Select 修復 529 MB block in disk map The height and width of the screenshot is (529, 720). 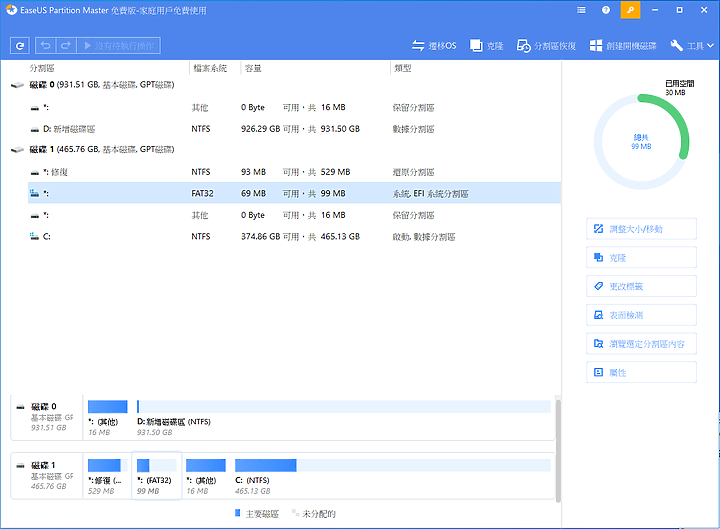(107, 476)
